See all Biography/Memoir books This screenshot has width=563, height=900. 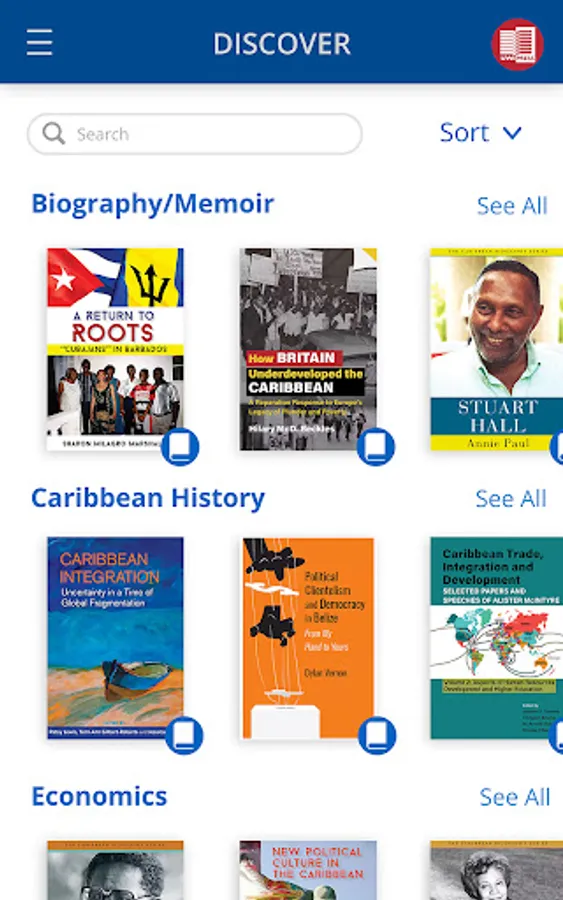point(512,205)
